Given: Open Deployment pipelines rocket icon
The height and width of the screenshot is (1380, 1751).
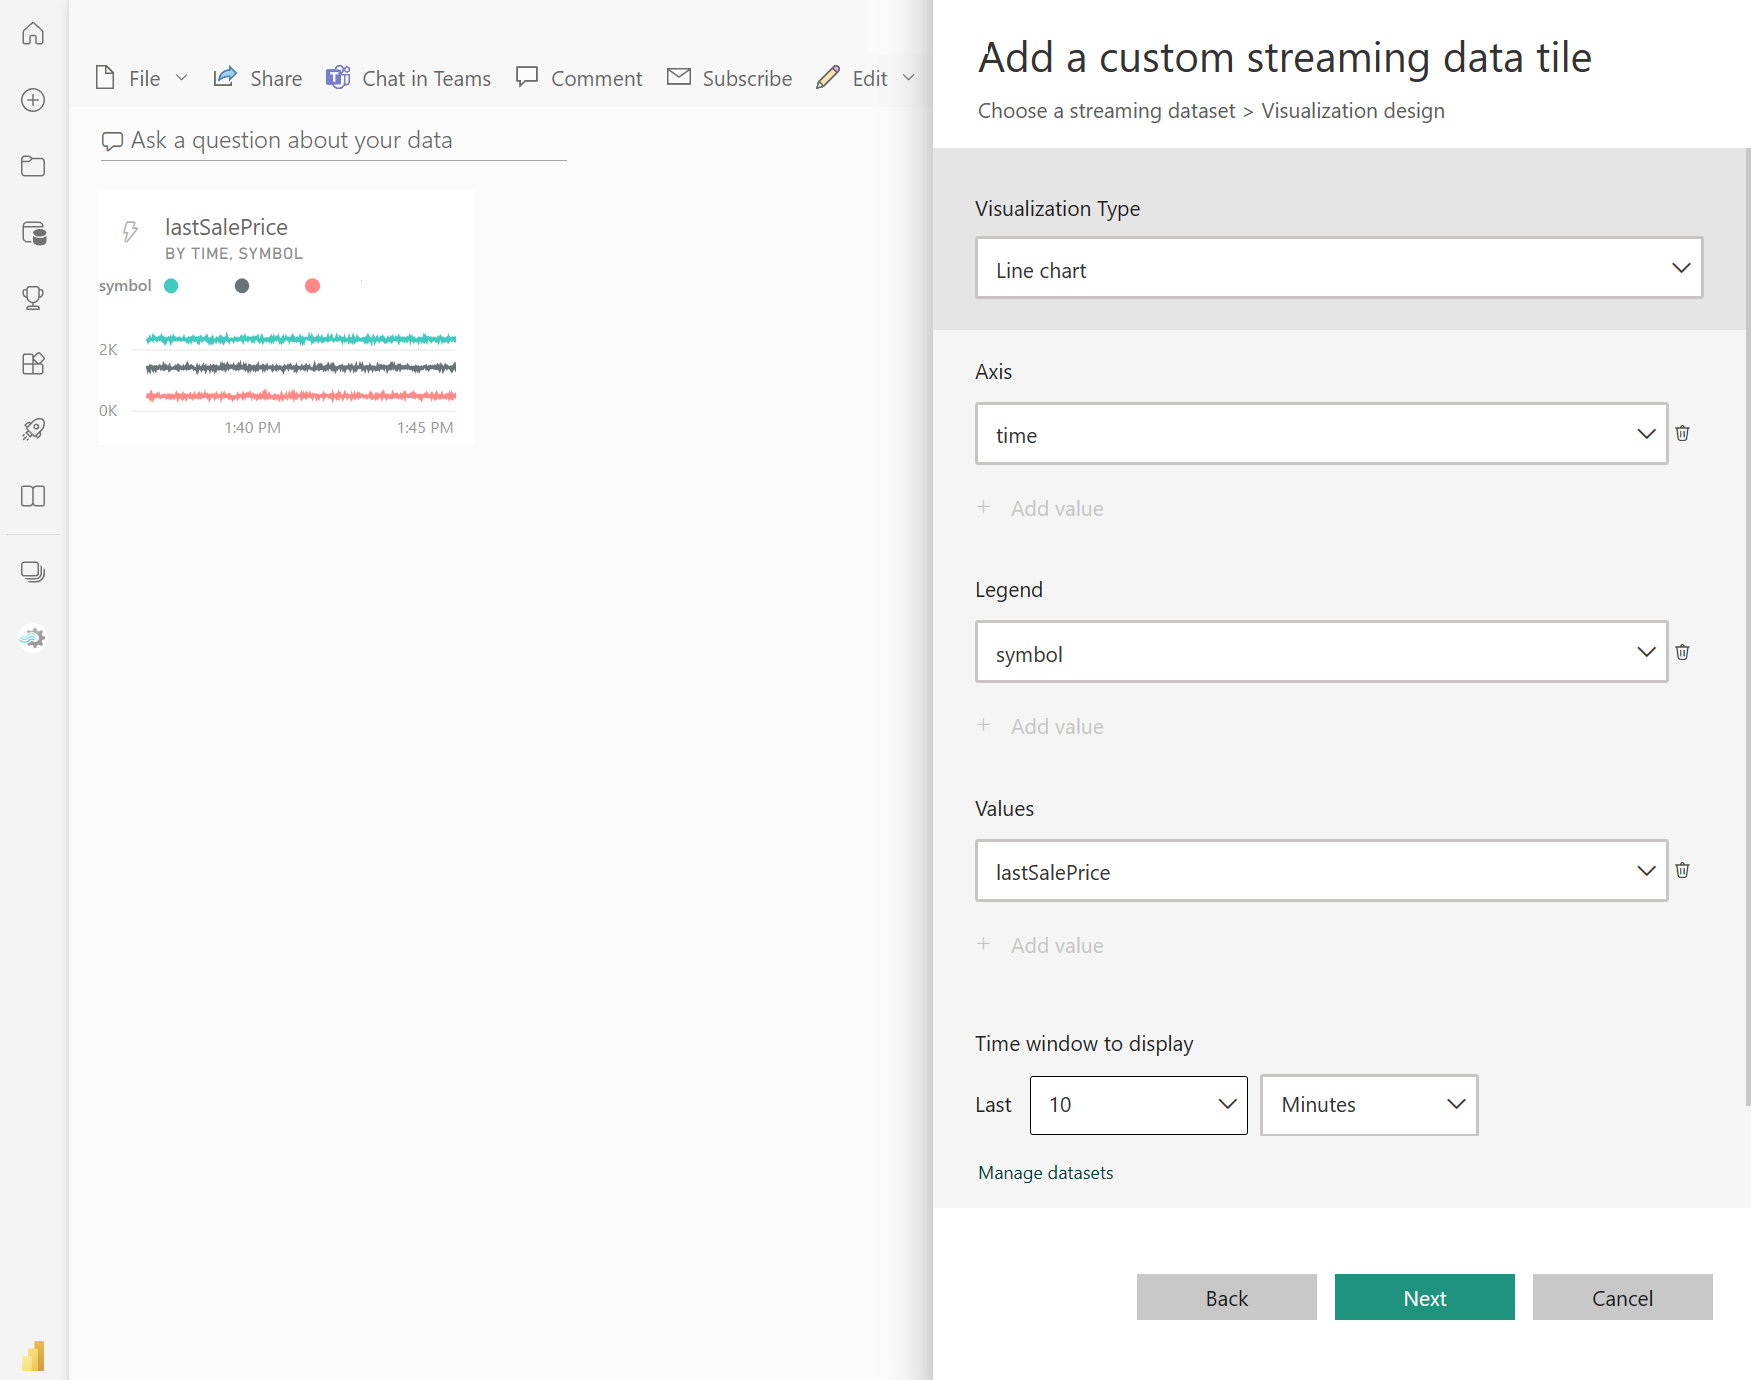Looking at the screenshot, I should 33,429.
